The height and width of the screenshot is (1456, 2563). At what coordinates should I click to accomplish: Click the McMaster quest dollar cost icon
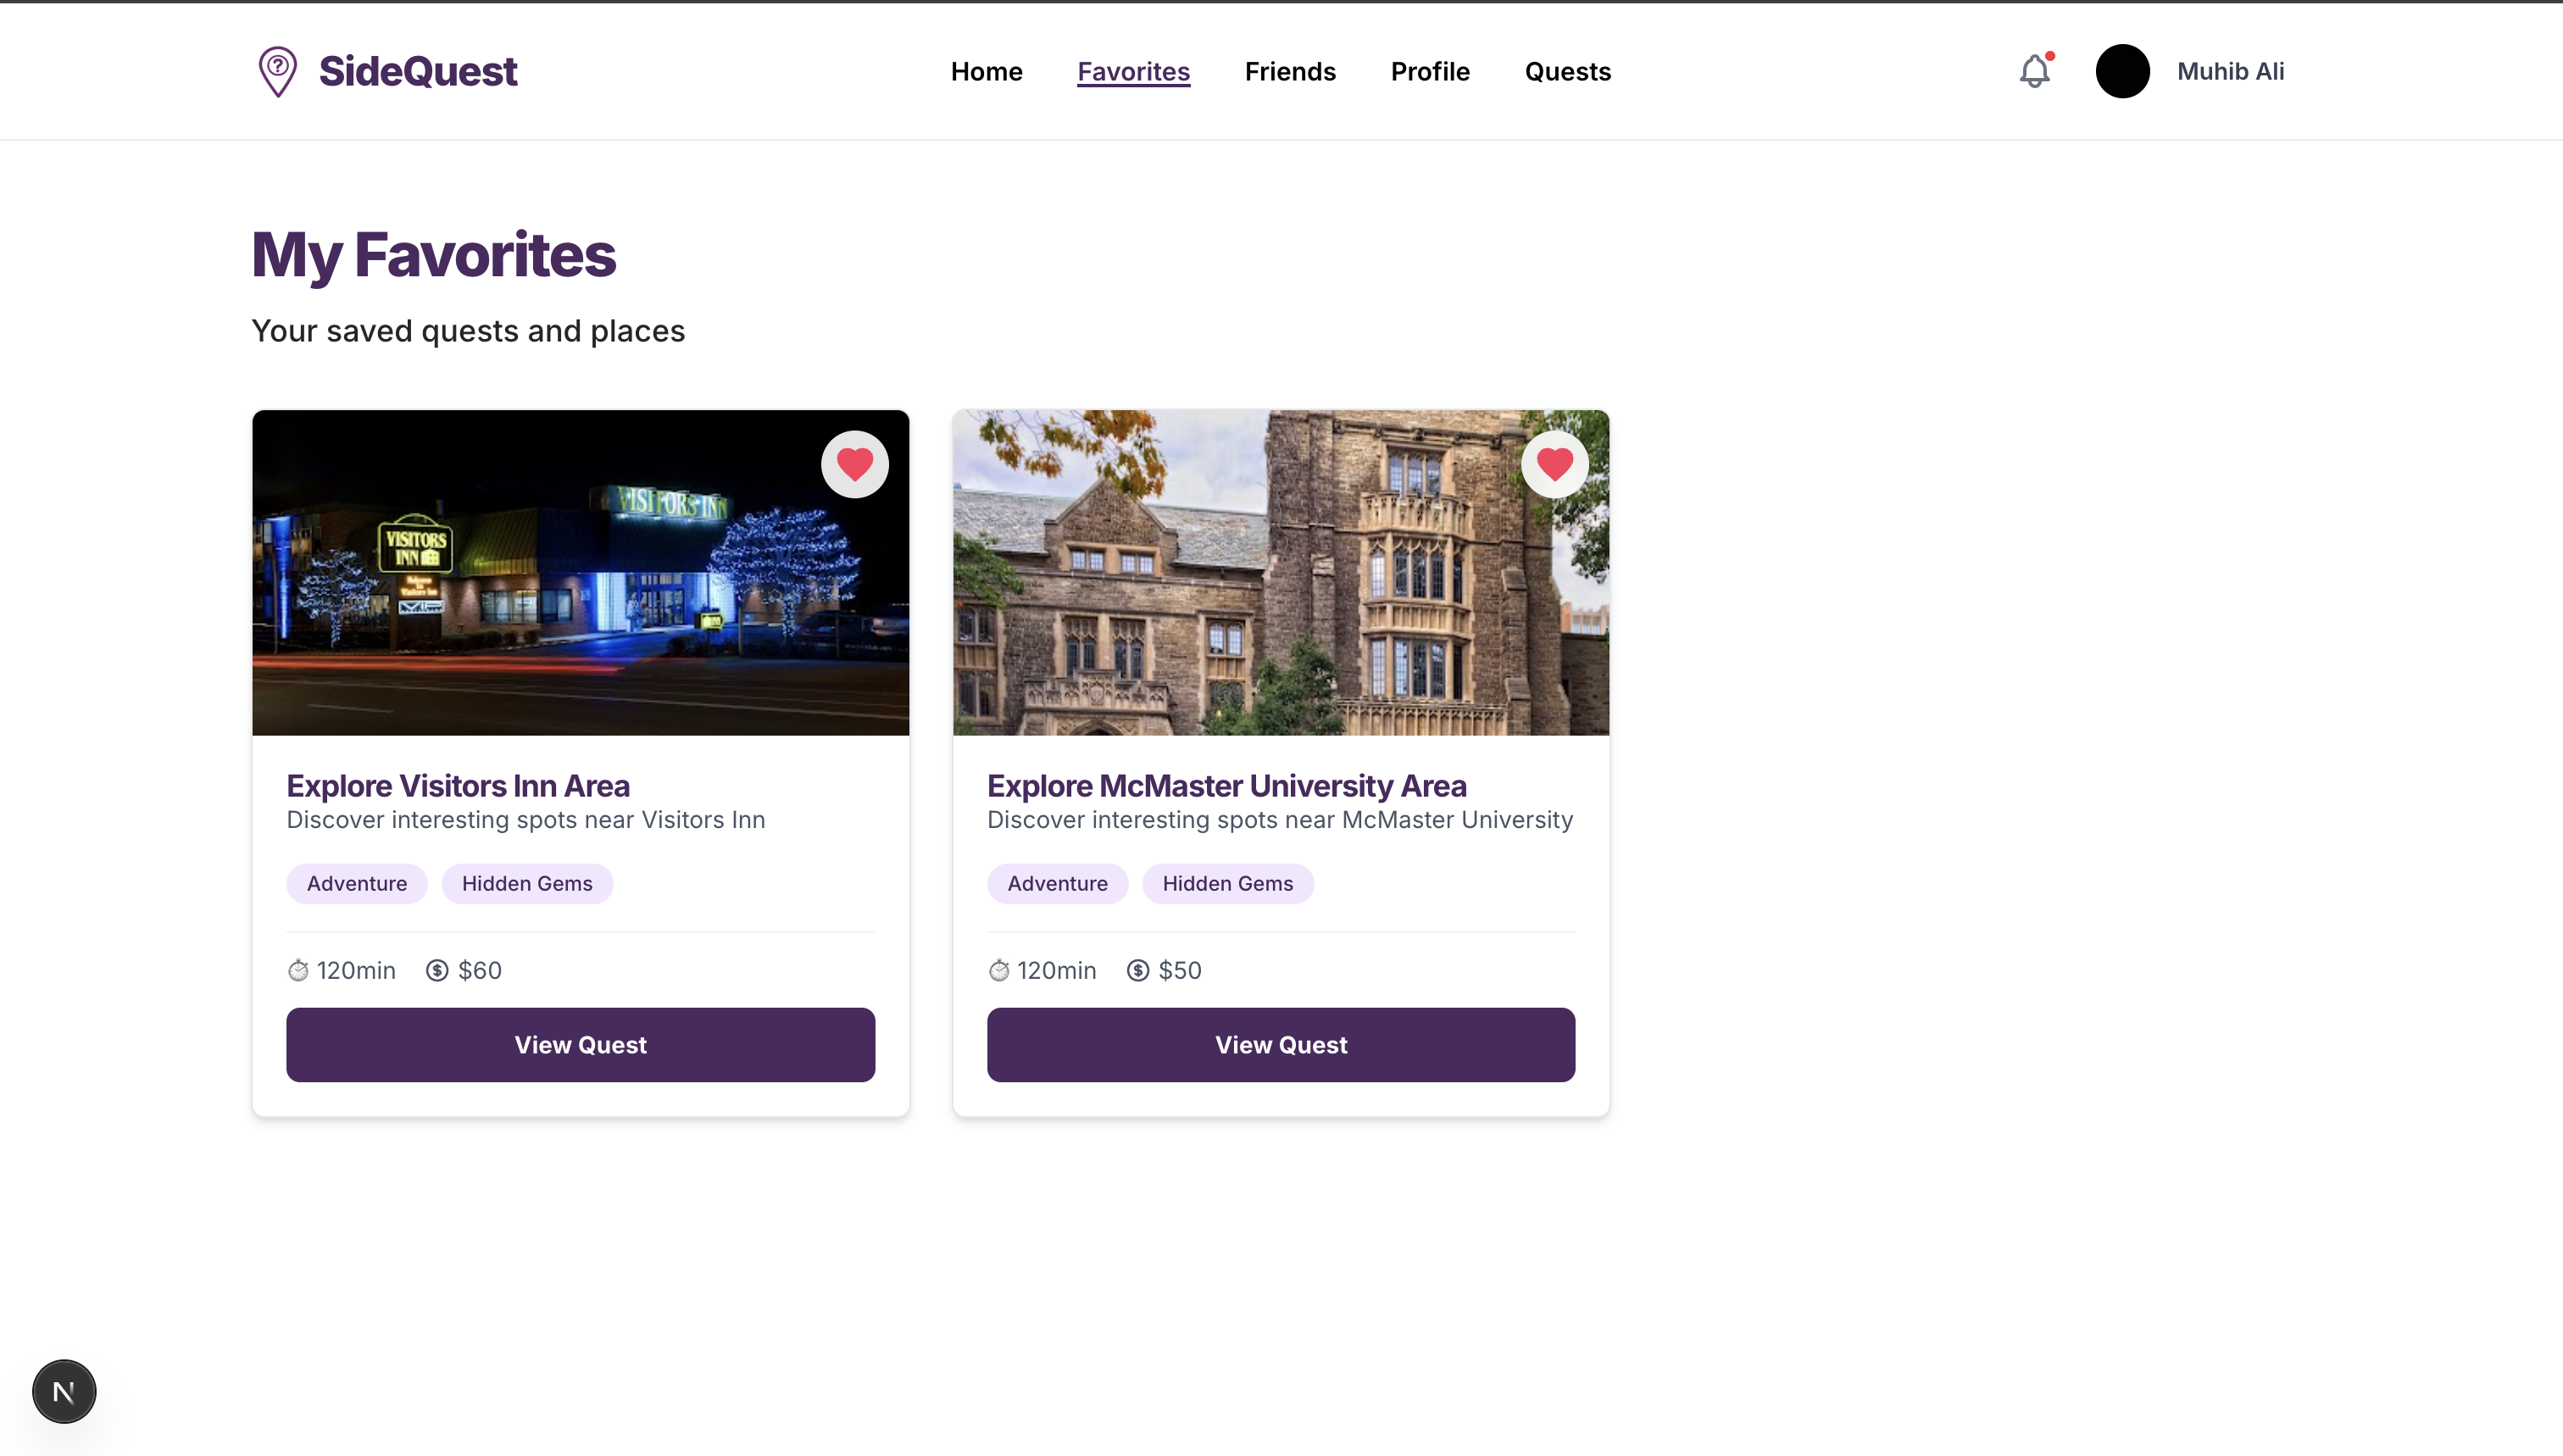[x=1138, y=970]
